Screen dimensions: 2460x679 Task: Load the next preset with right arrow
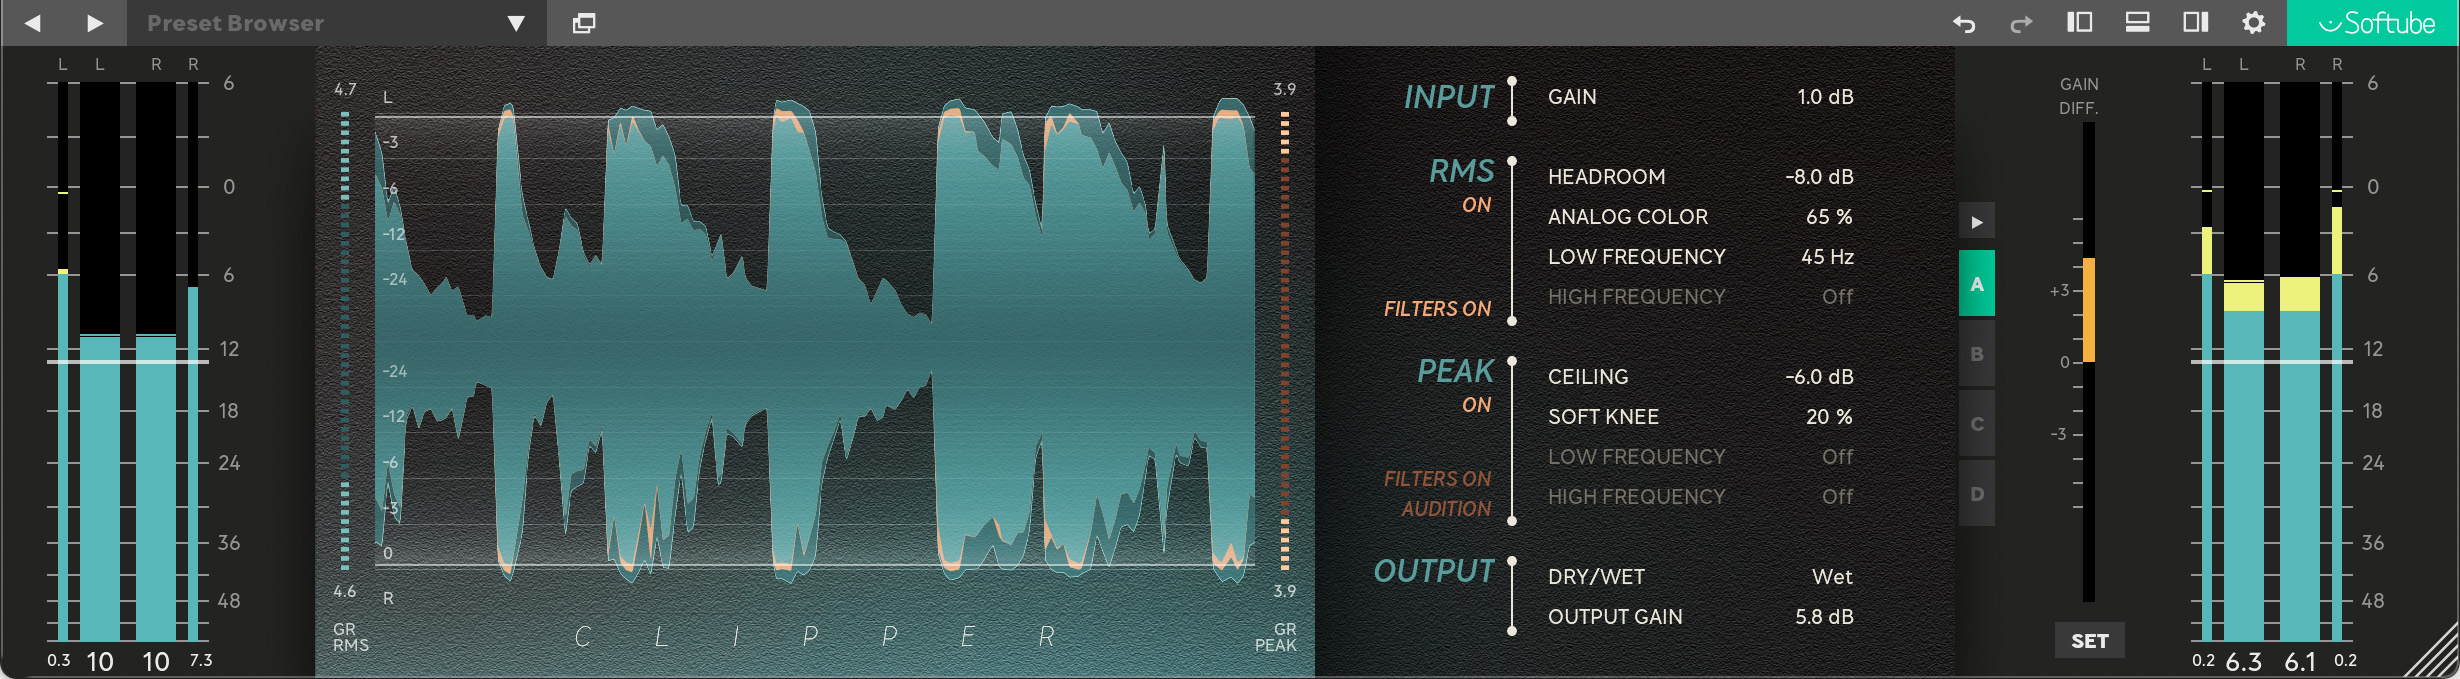coord(95,23)
